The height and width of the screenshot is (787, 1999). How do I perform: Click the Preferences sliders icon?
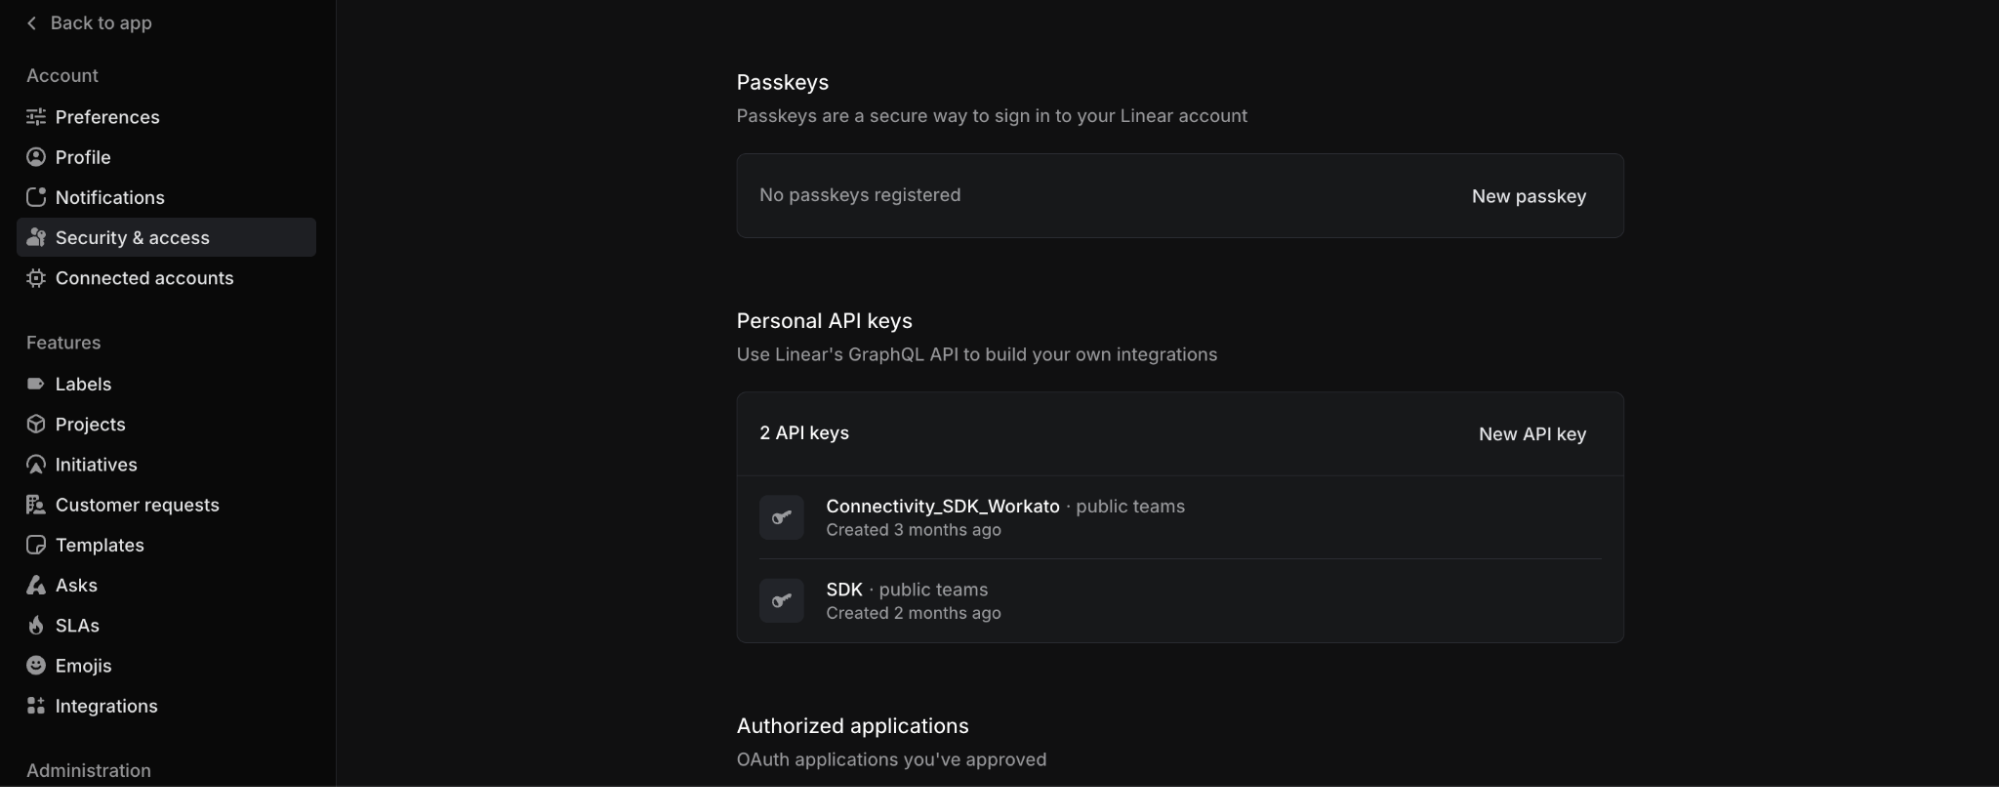pyautogui.click(x=36, y=117)
